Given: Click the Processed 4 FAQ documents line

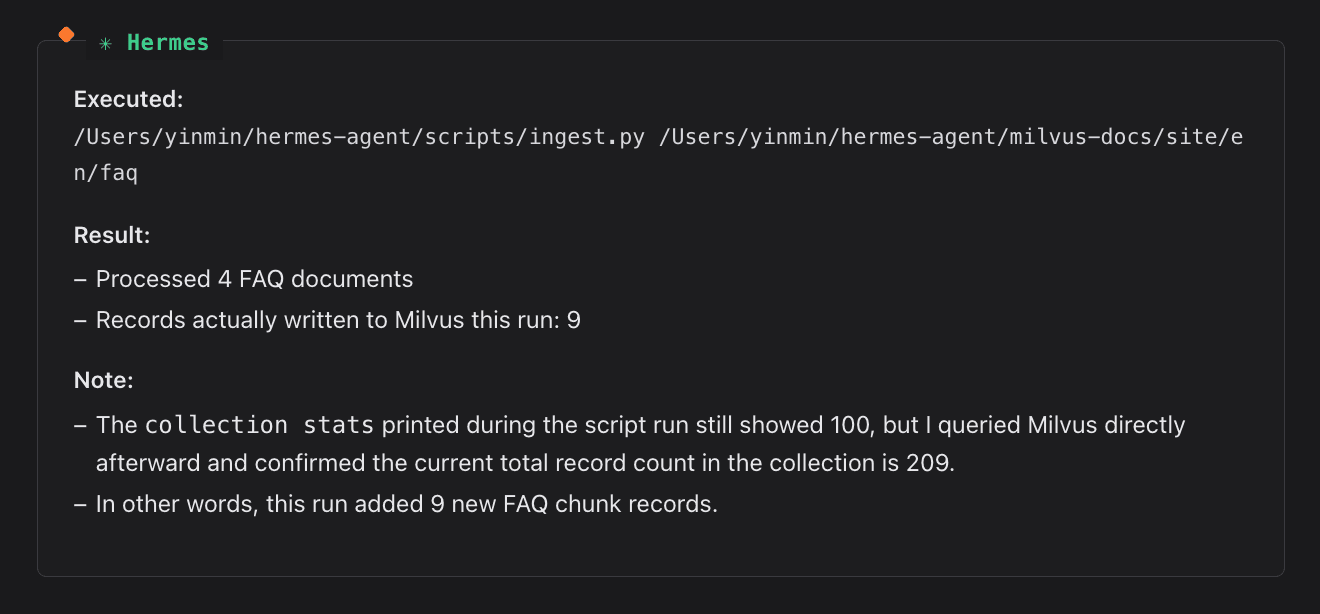Looking at the screenshot, I should (x=254, y=279).
